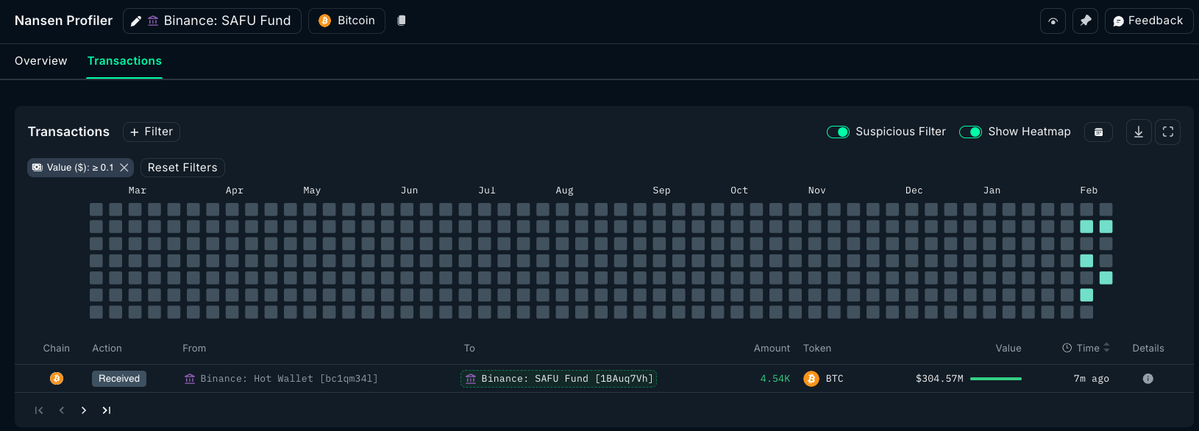The width and height of the screenshot is (1199, 431).
Task: Click the Token column header
Action: coord(817,348)
